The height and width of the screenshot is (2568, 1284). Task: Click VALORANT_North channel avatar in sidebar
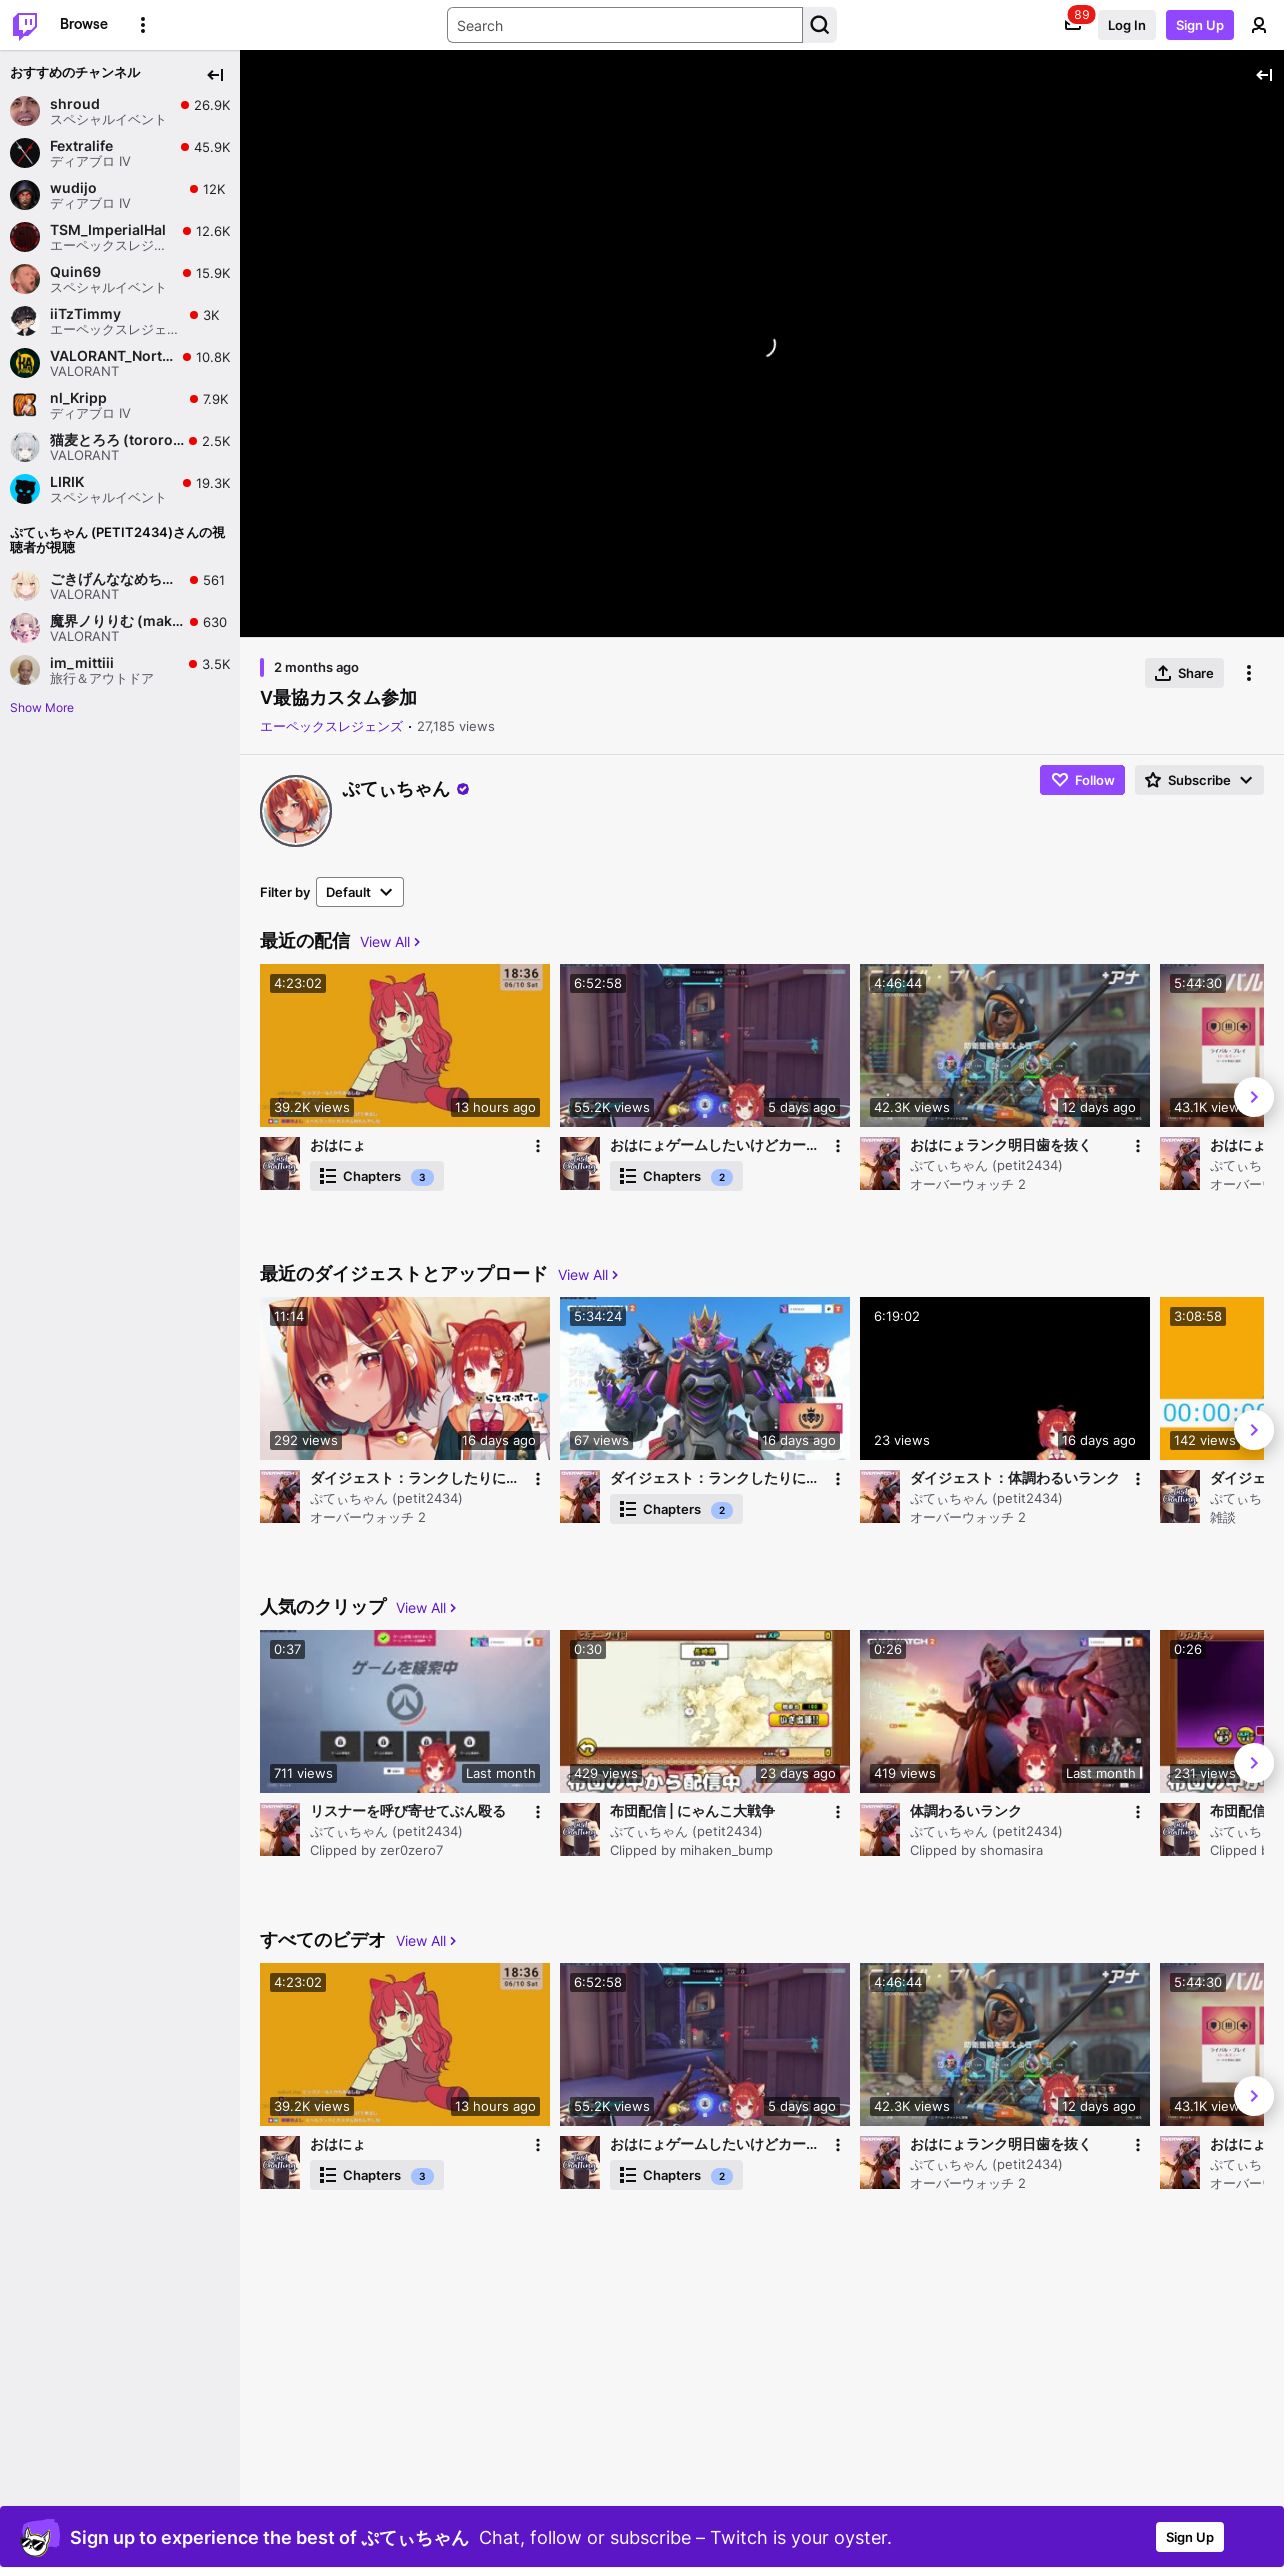tap(25, 363)
